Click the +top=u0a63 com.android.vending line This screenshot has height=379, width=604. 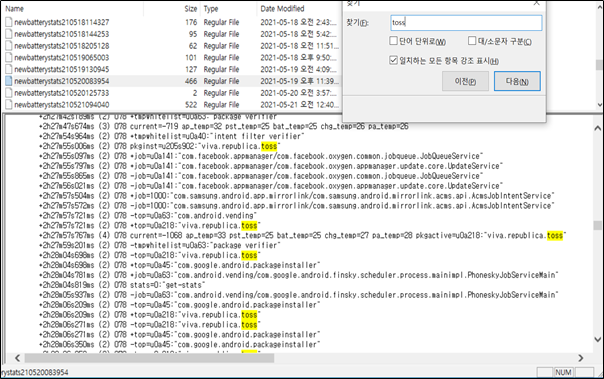tap(148, 216)
